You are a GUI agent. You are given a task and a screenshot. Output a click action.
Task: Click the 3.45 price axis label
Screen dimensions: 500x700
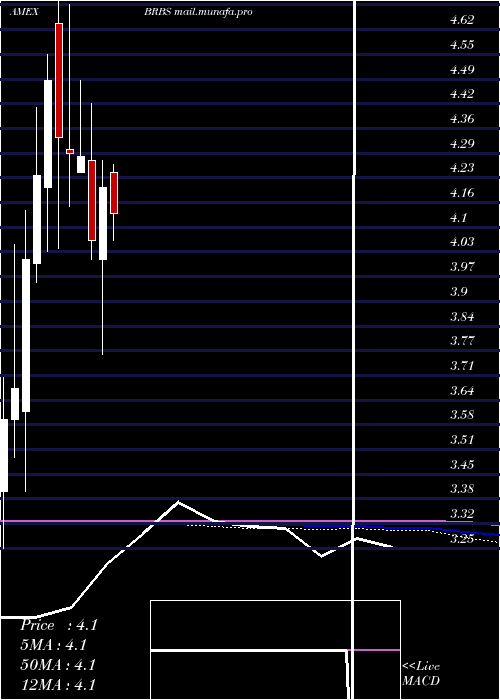tap(462, 465)
